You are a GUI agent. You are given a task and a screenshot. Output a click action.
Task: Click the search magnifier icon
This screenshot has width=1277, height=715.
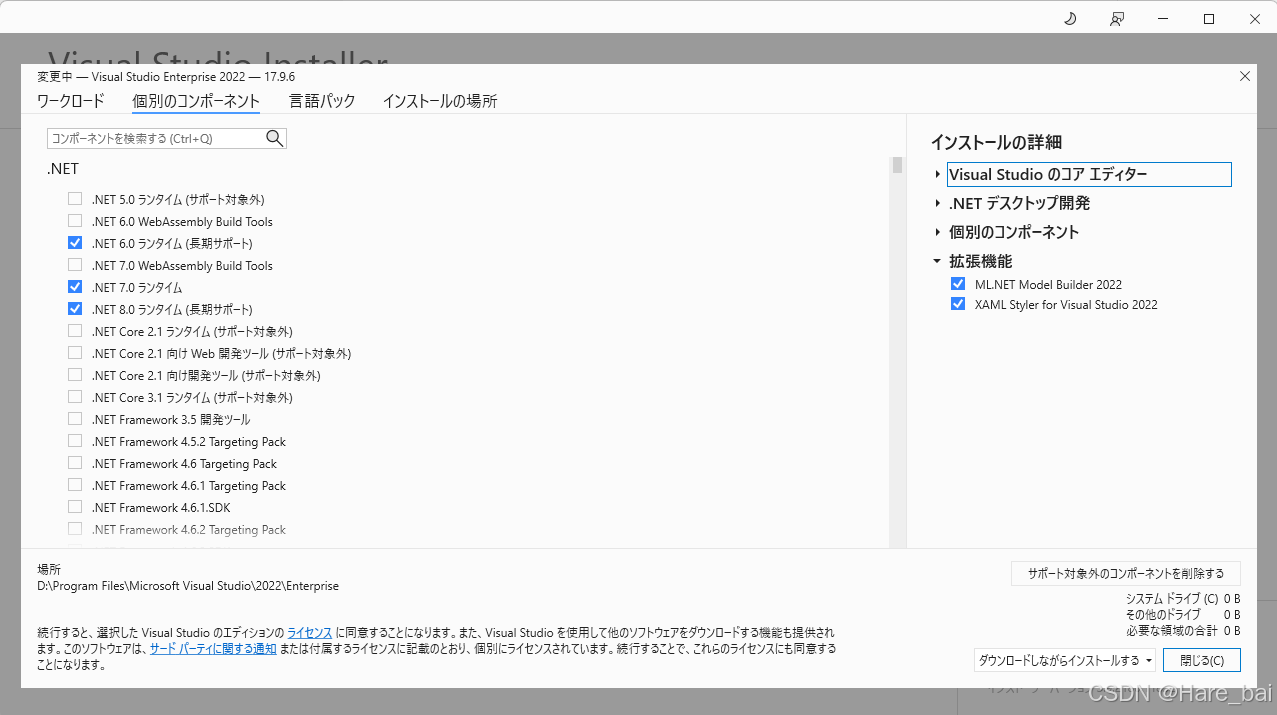pos(275,139)
